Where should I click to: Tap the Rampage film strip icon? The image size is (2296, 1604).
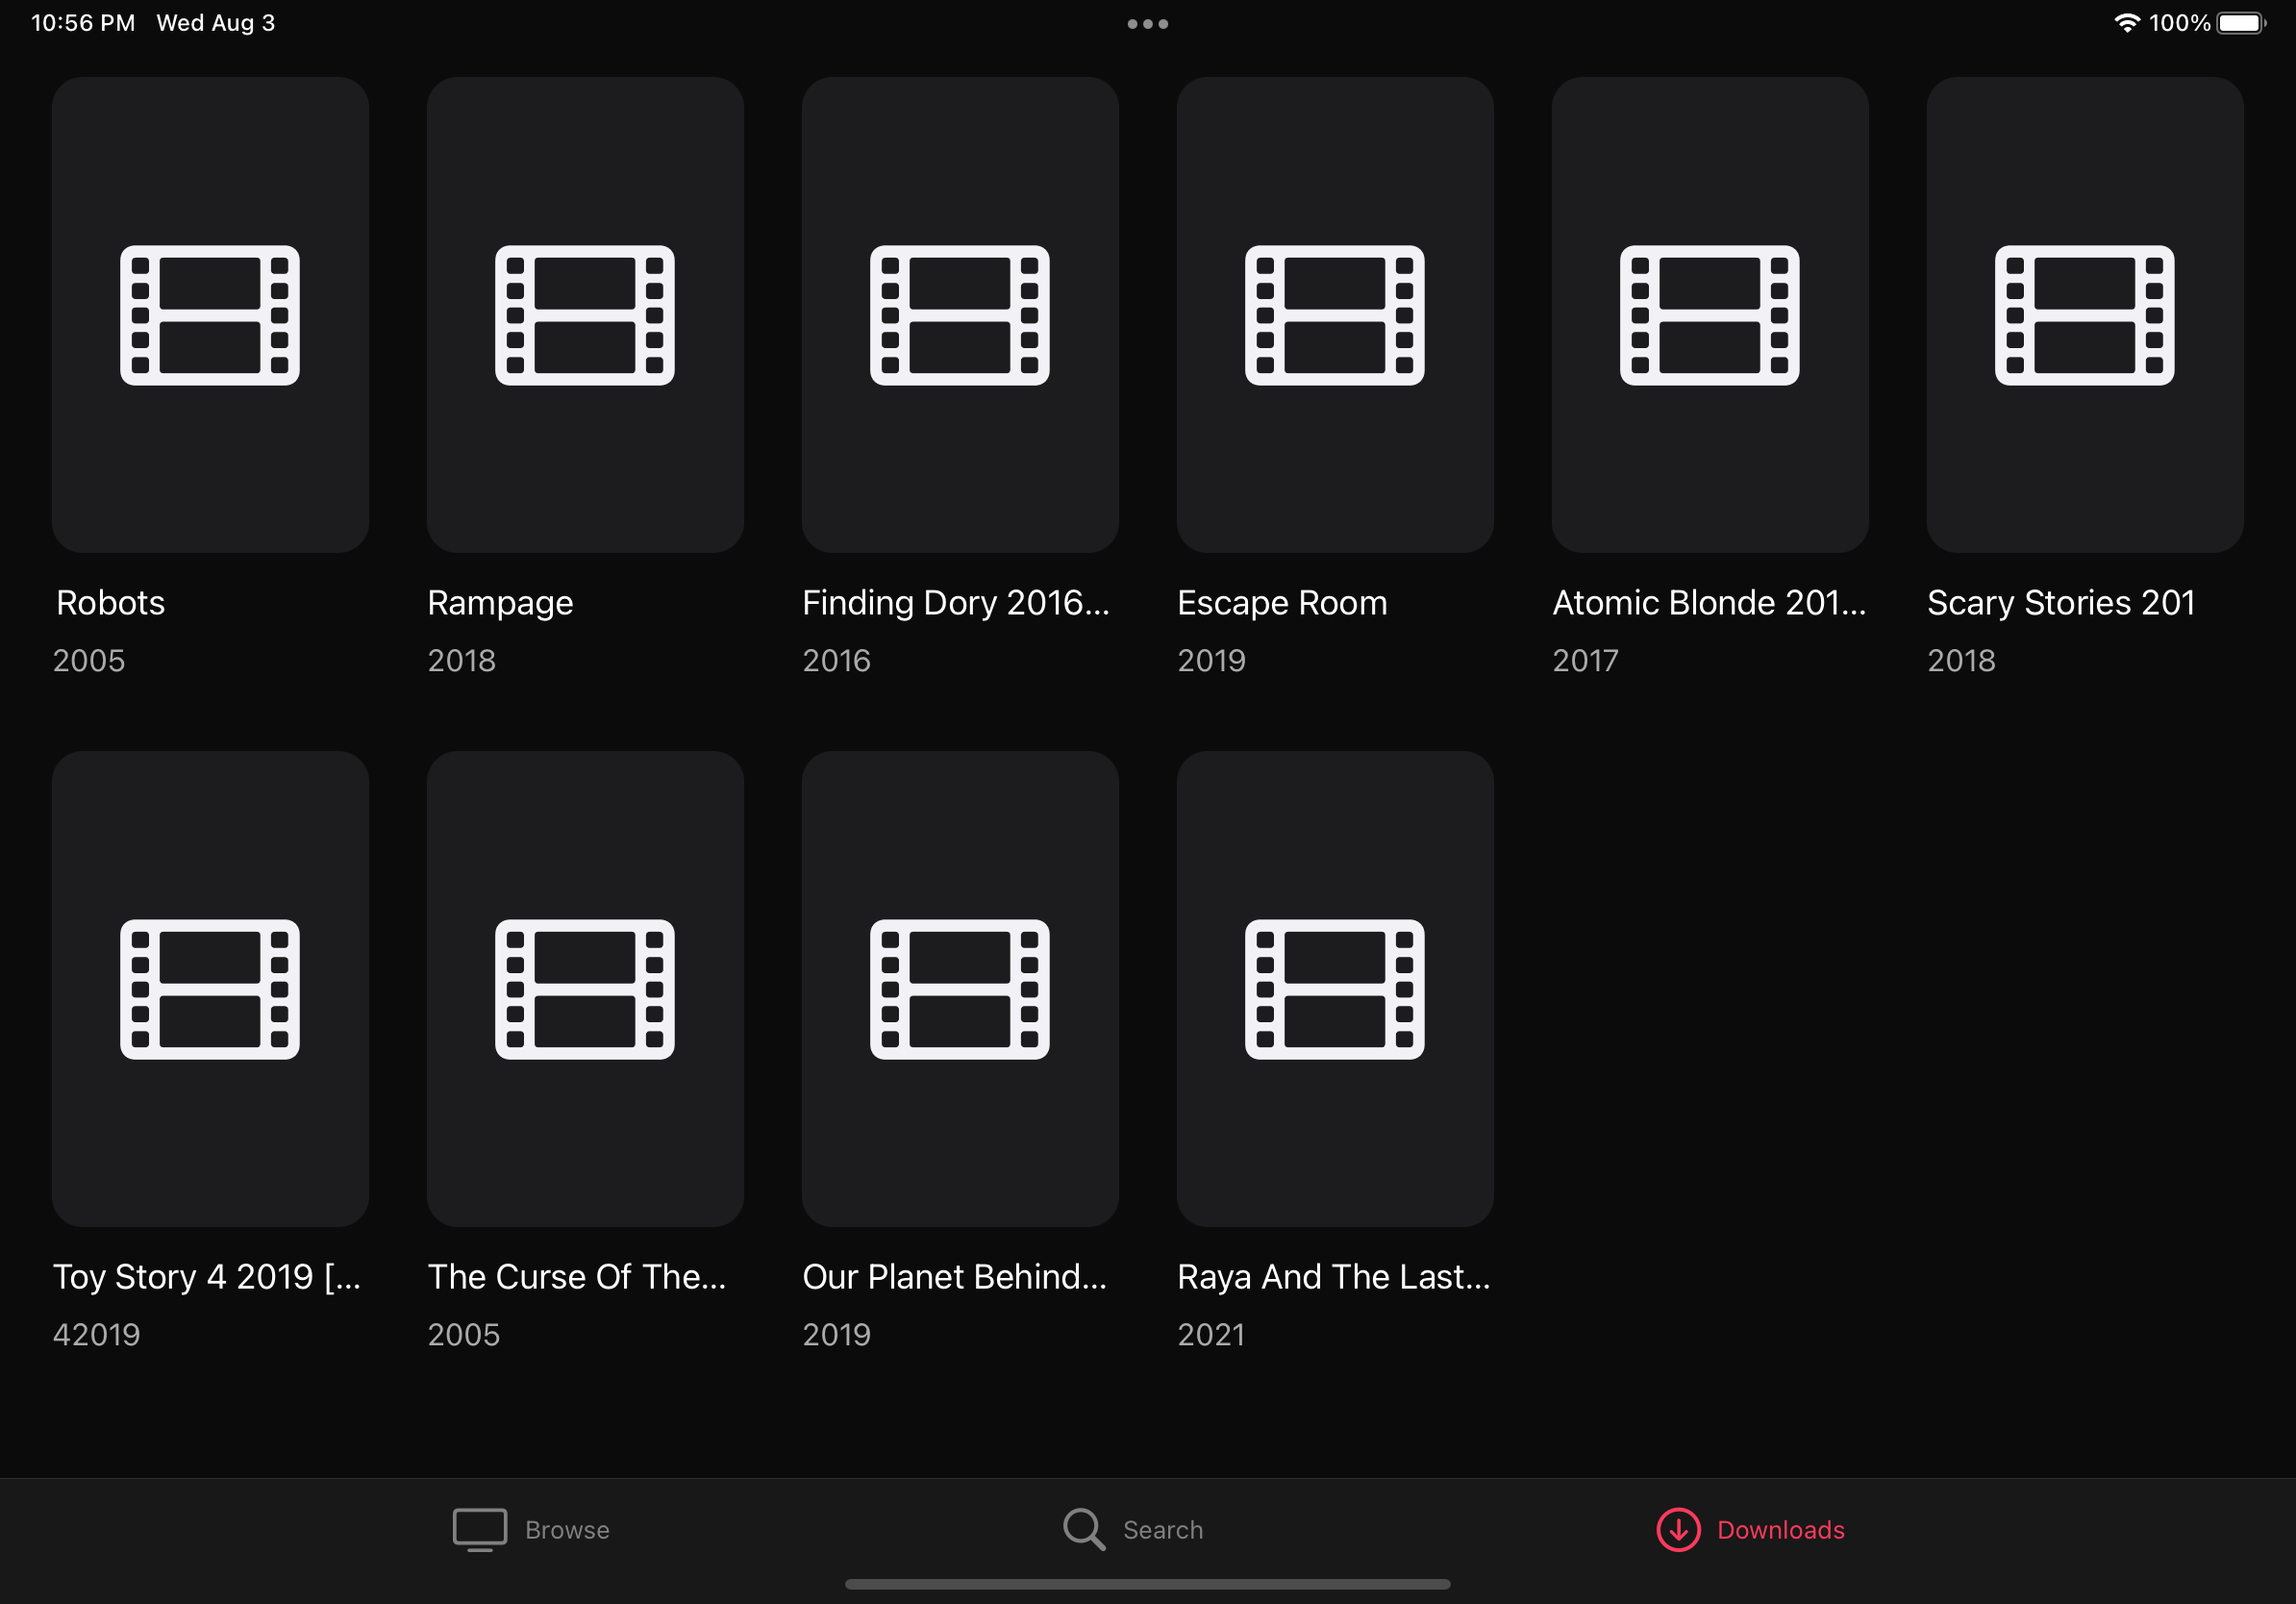(585, 315)
